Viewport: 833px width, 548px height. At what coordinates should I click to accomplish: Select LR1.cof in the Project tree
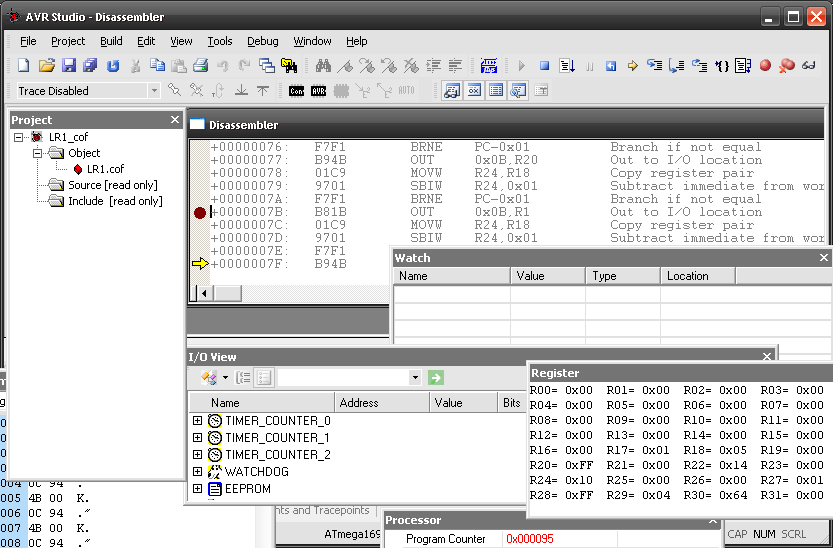tap(105, 169)
